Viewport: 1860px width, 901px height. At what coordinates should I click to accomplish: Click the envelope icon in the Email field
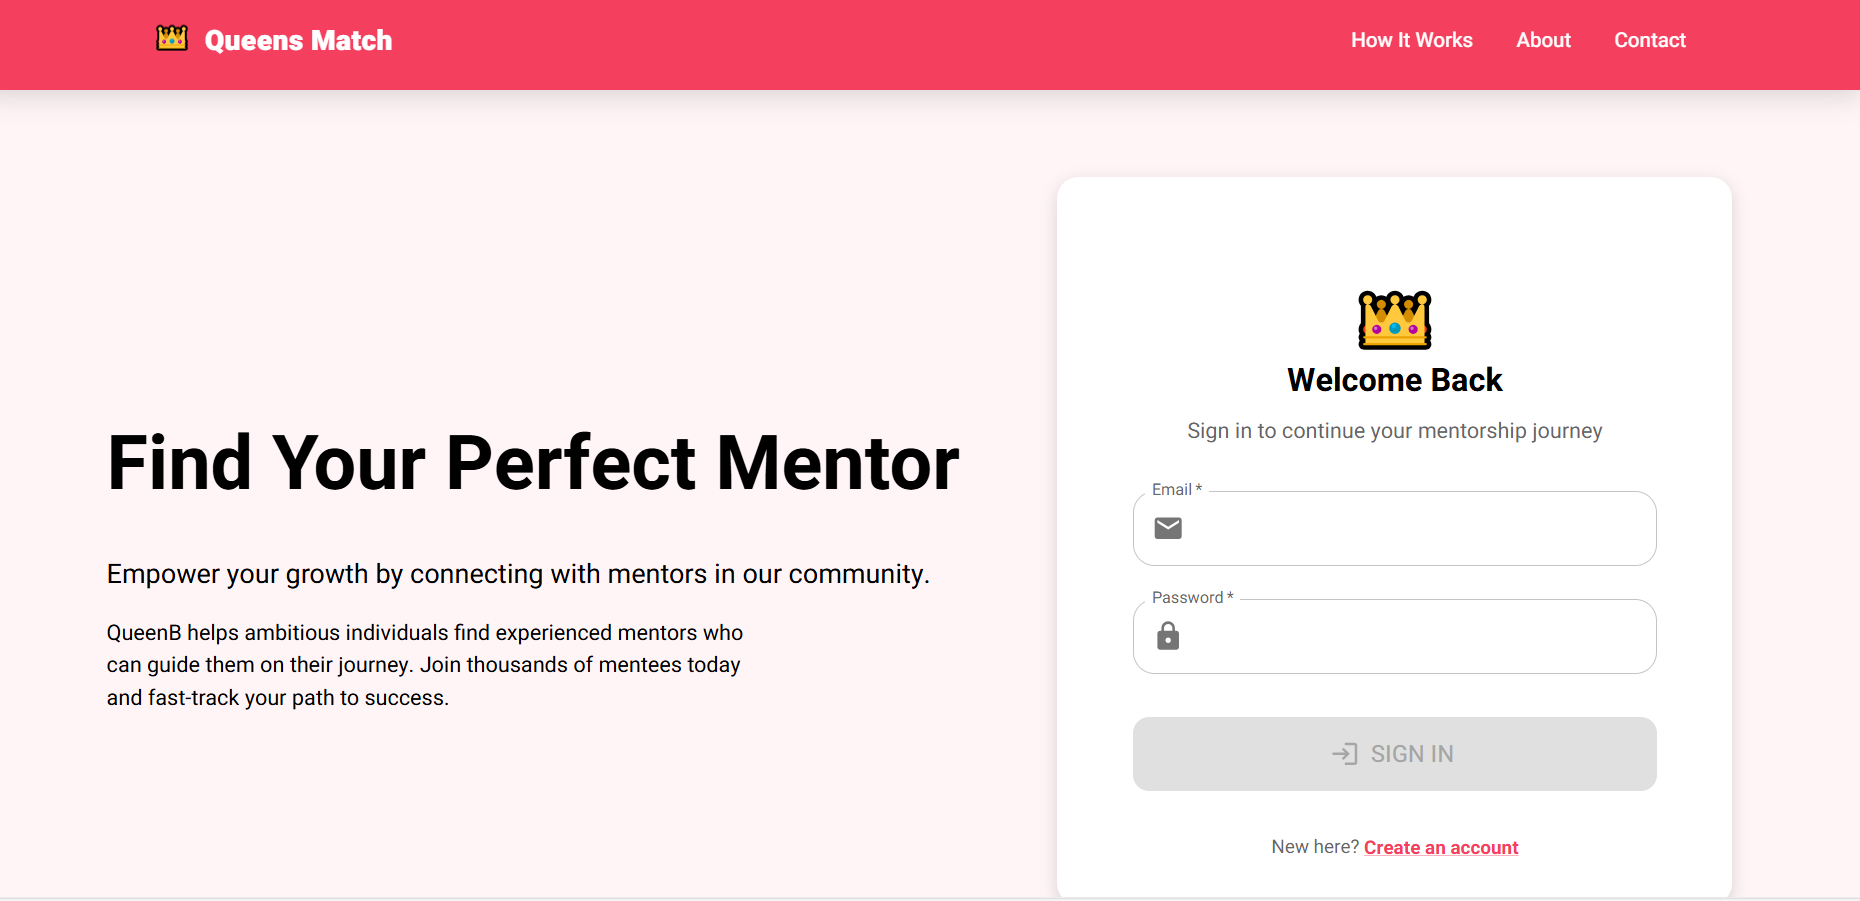[x=1168, y=528]
